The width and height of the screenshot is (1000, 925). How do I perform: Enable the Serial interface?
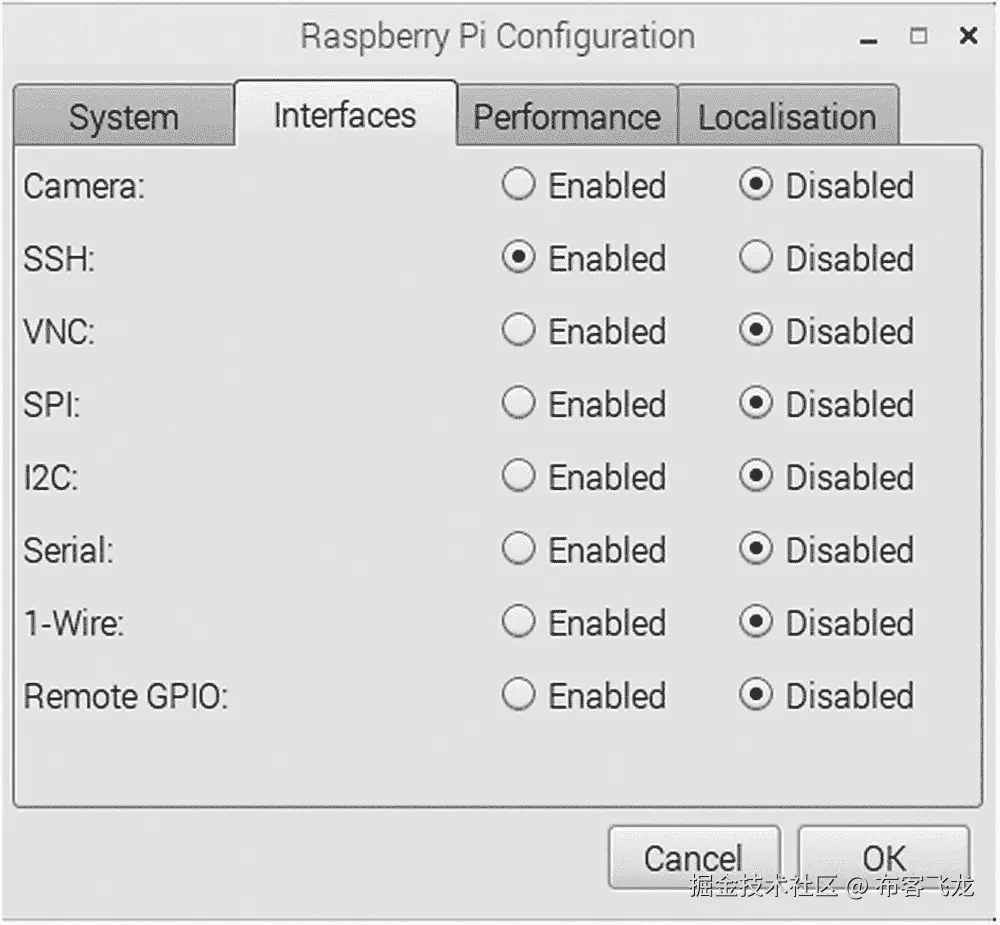point(518,550)
